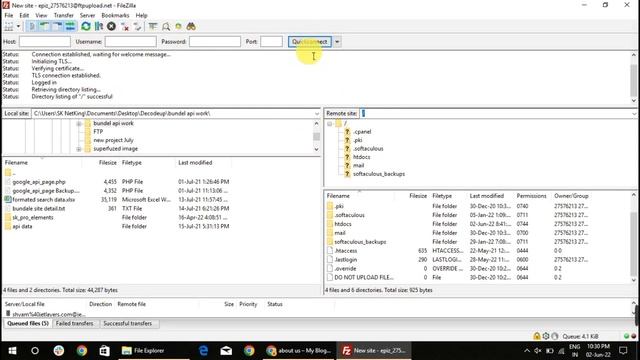Open the Bookmarks menu
Screen dimensions: 640x360
115,15
